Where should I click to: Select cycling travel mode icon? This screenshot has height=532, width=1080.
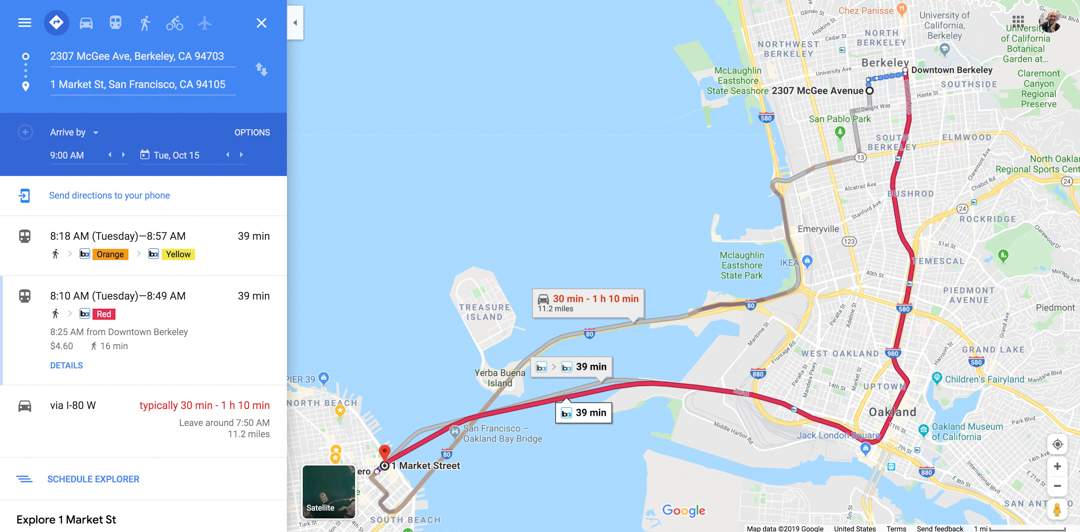point(174,23)
